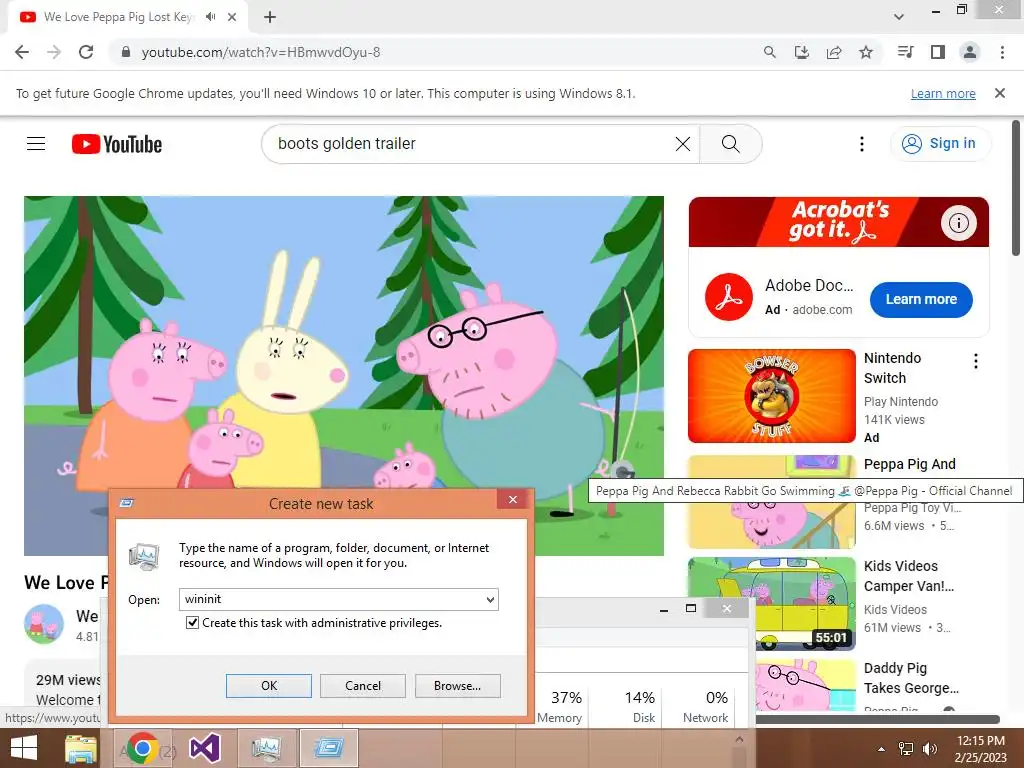Open File Explorer from the taskbar
The image size is (1024, 768).
81,748
